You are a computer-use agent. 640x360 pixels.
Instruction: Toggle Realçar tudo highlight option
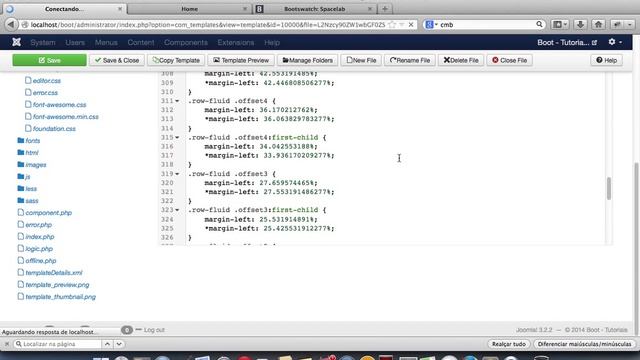pyautogui.click(x=509, y=344)
